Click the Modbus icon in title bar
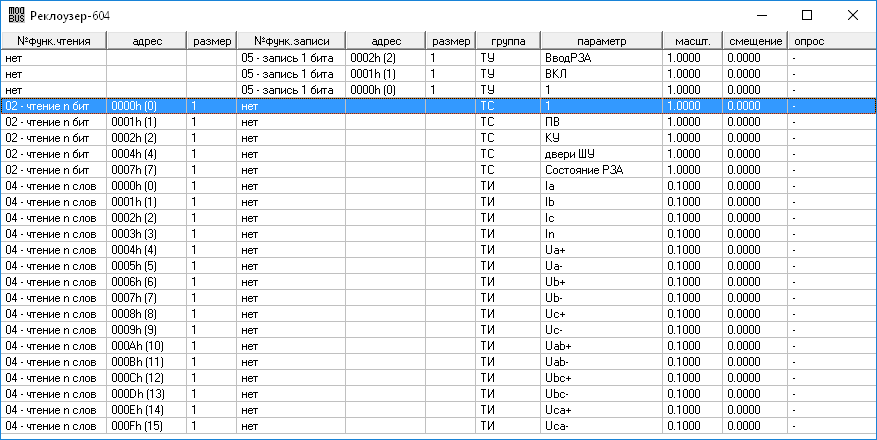877x440 pixels. coord(15,15)
